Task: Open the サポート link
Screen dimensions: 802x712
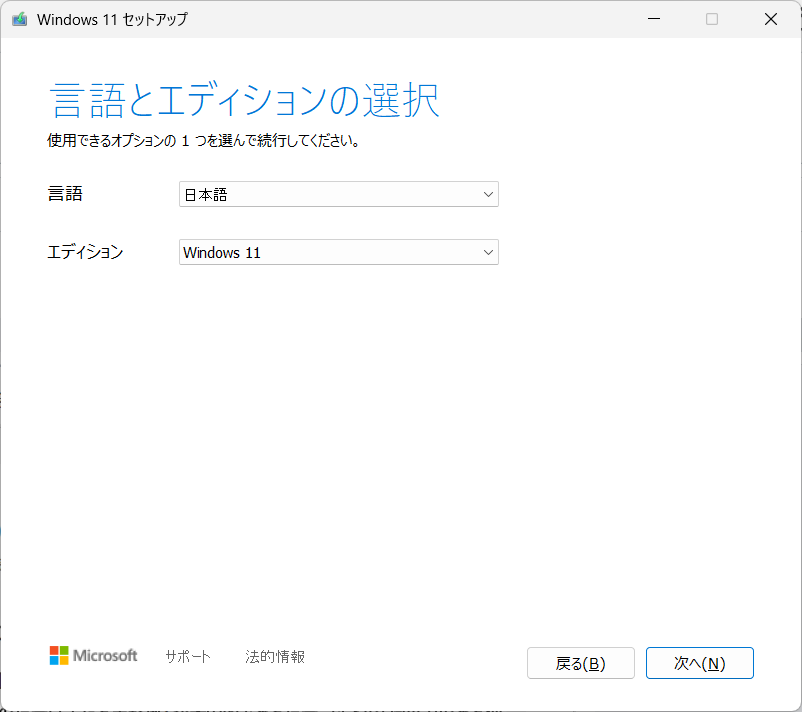Action: pos(188,656)
